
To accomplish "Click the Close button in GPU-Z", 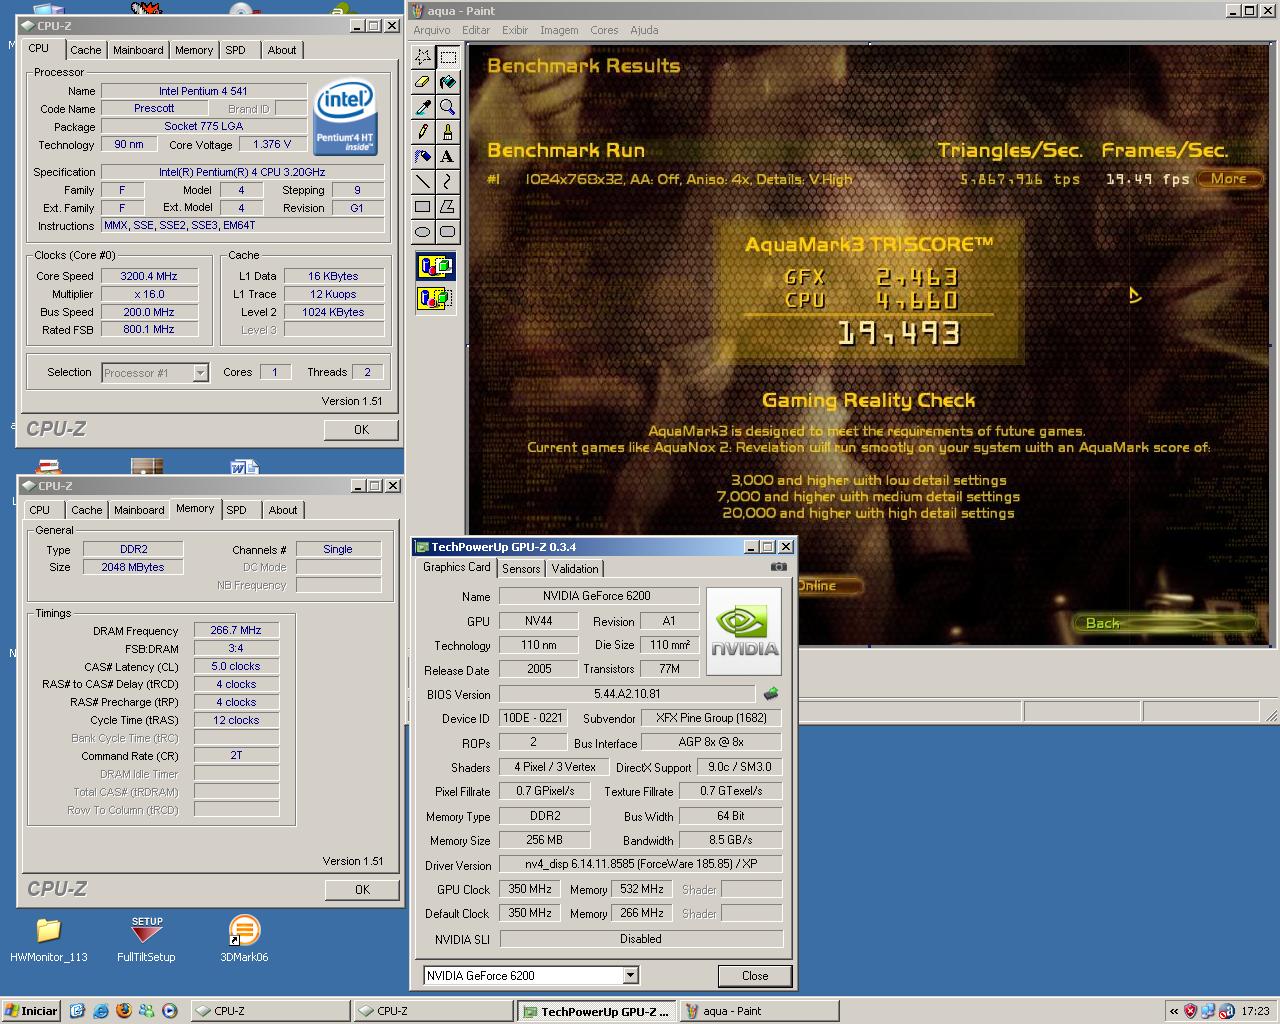I will [x=755, y=976].
